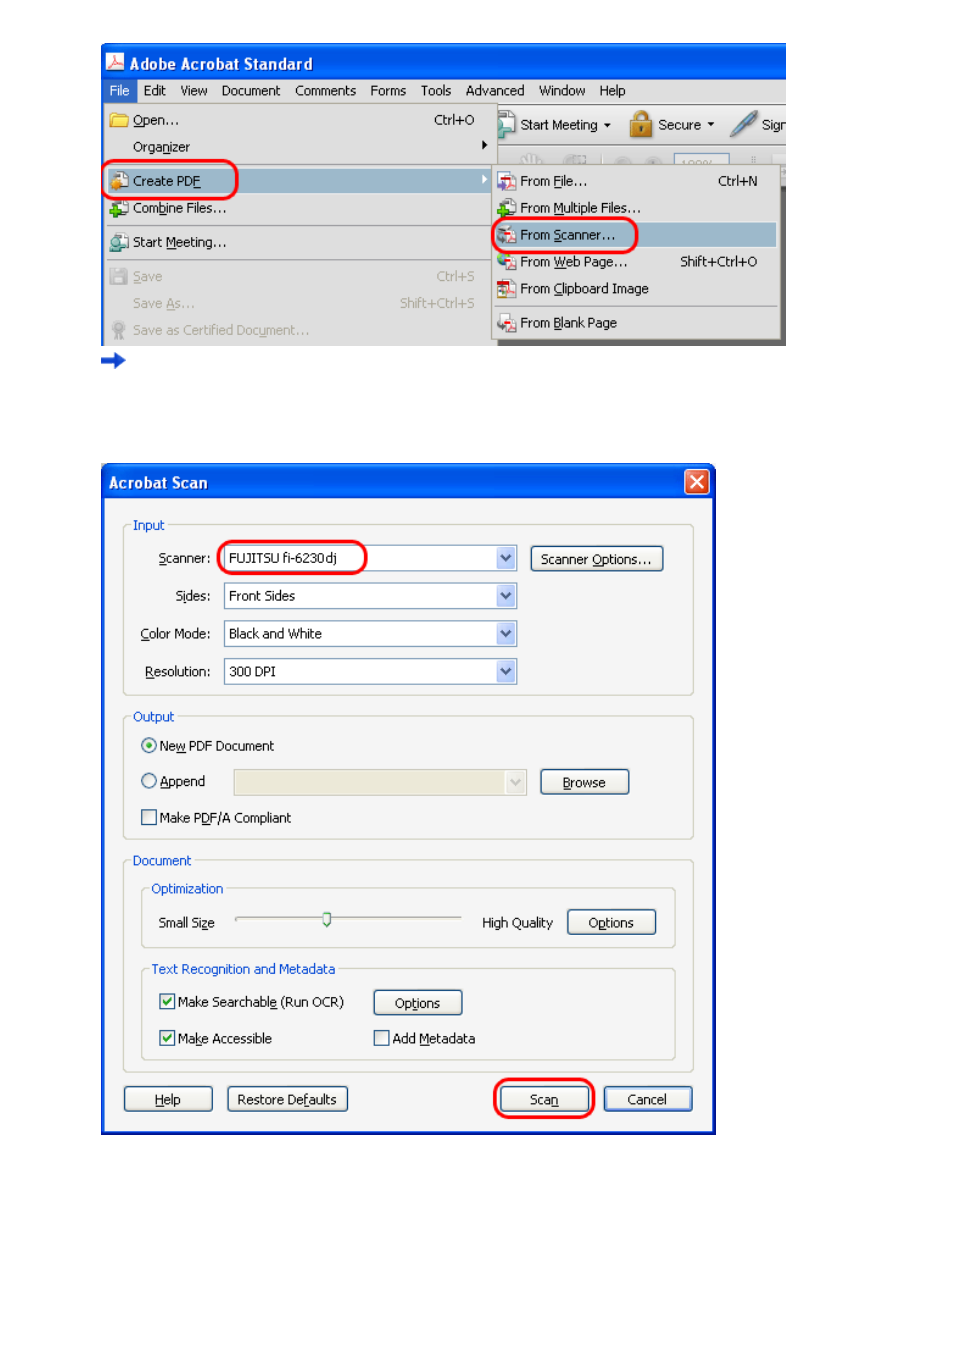
Task: Select New PDF Document radio button
Action: 149,746
